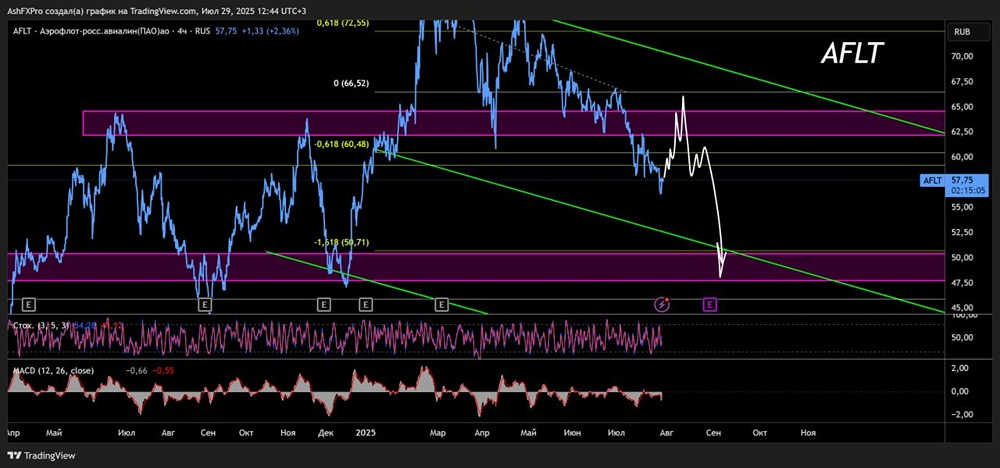Click the 50,00 label on the stochastic axis
The image size is (1000, 468).
pos(962,337)
